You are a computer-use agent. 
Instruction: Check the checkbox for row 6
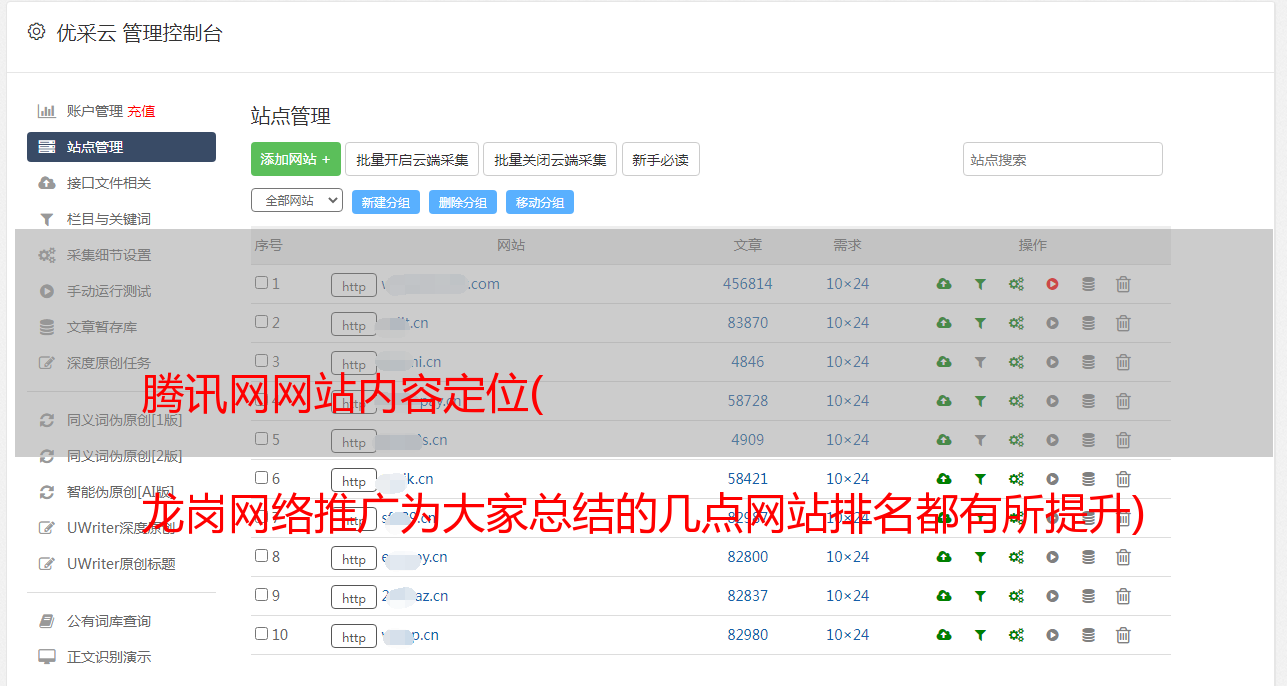click(261, 478)
